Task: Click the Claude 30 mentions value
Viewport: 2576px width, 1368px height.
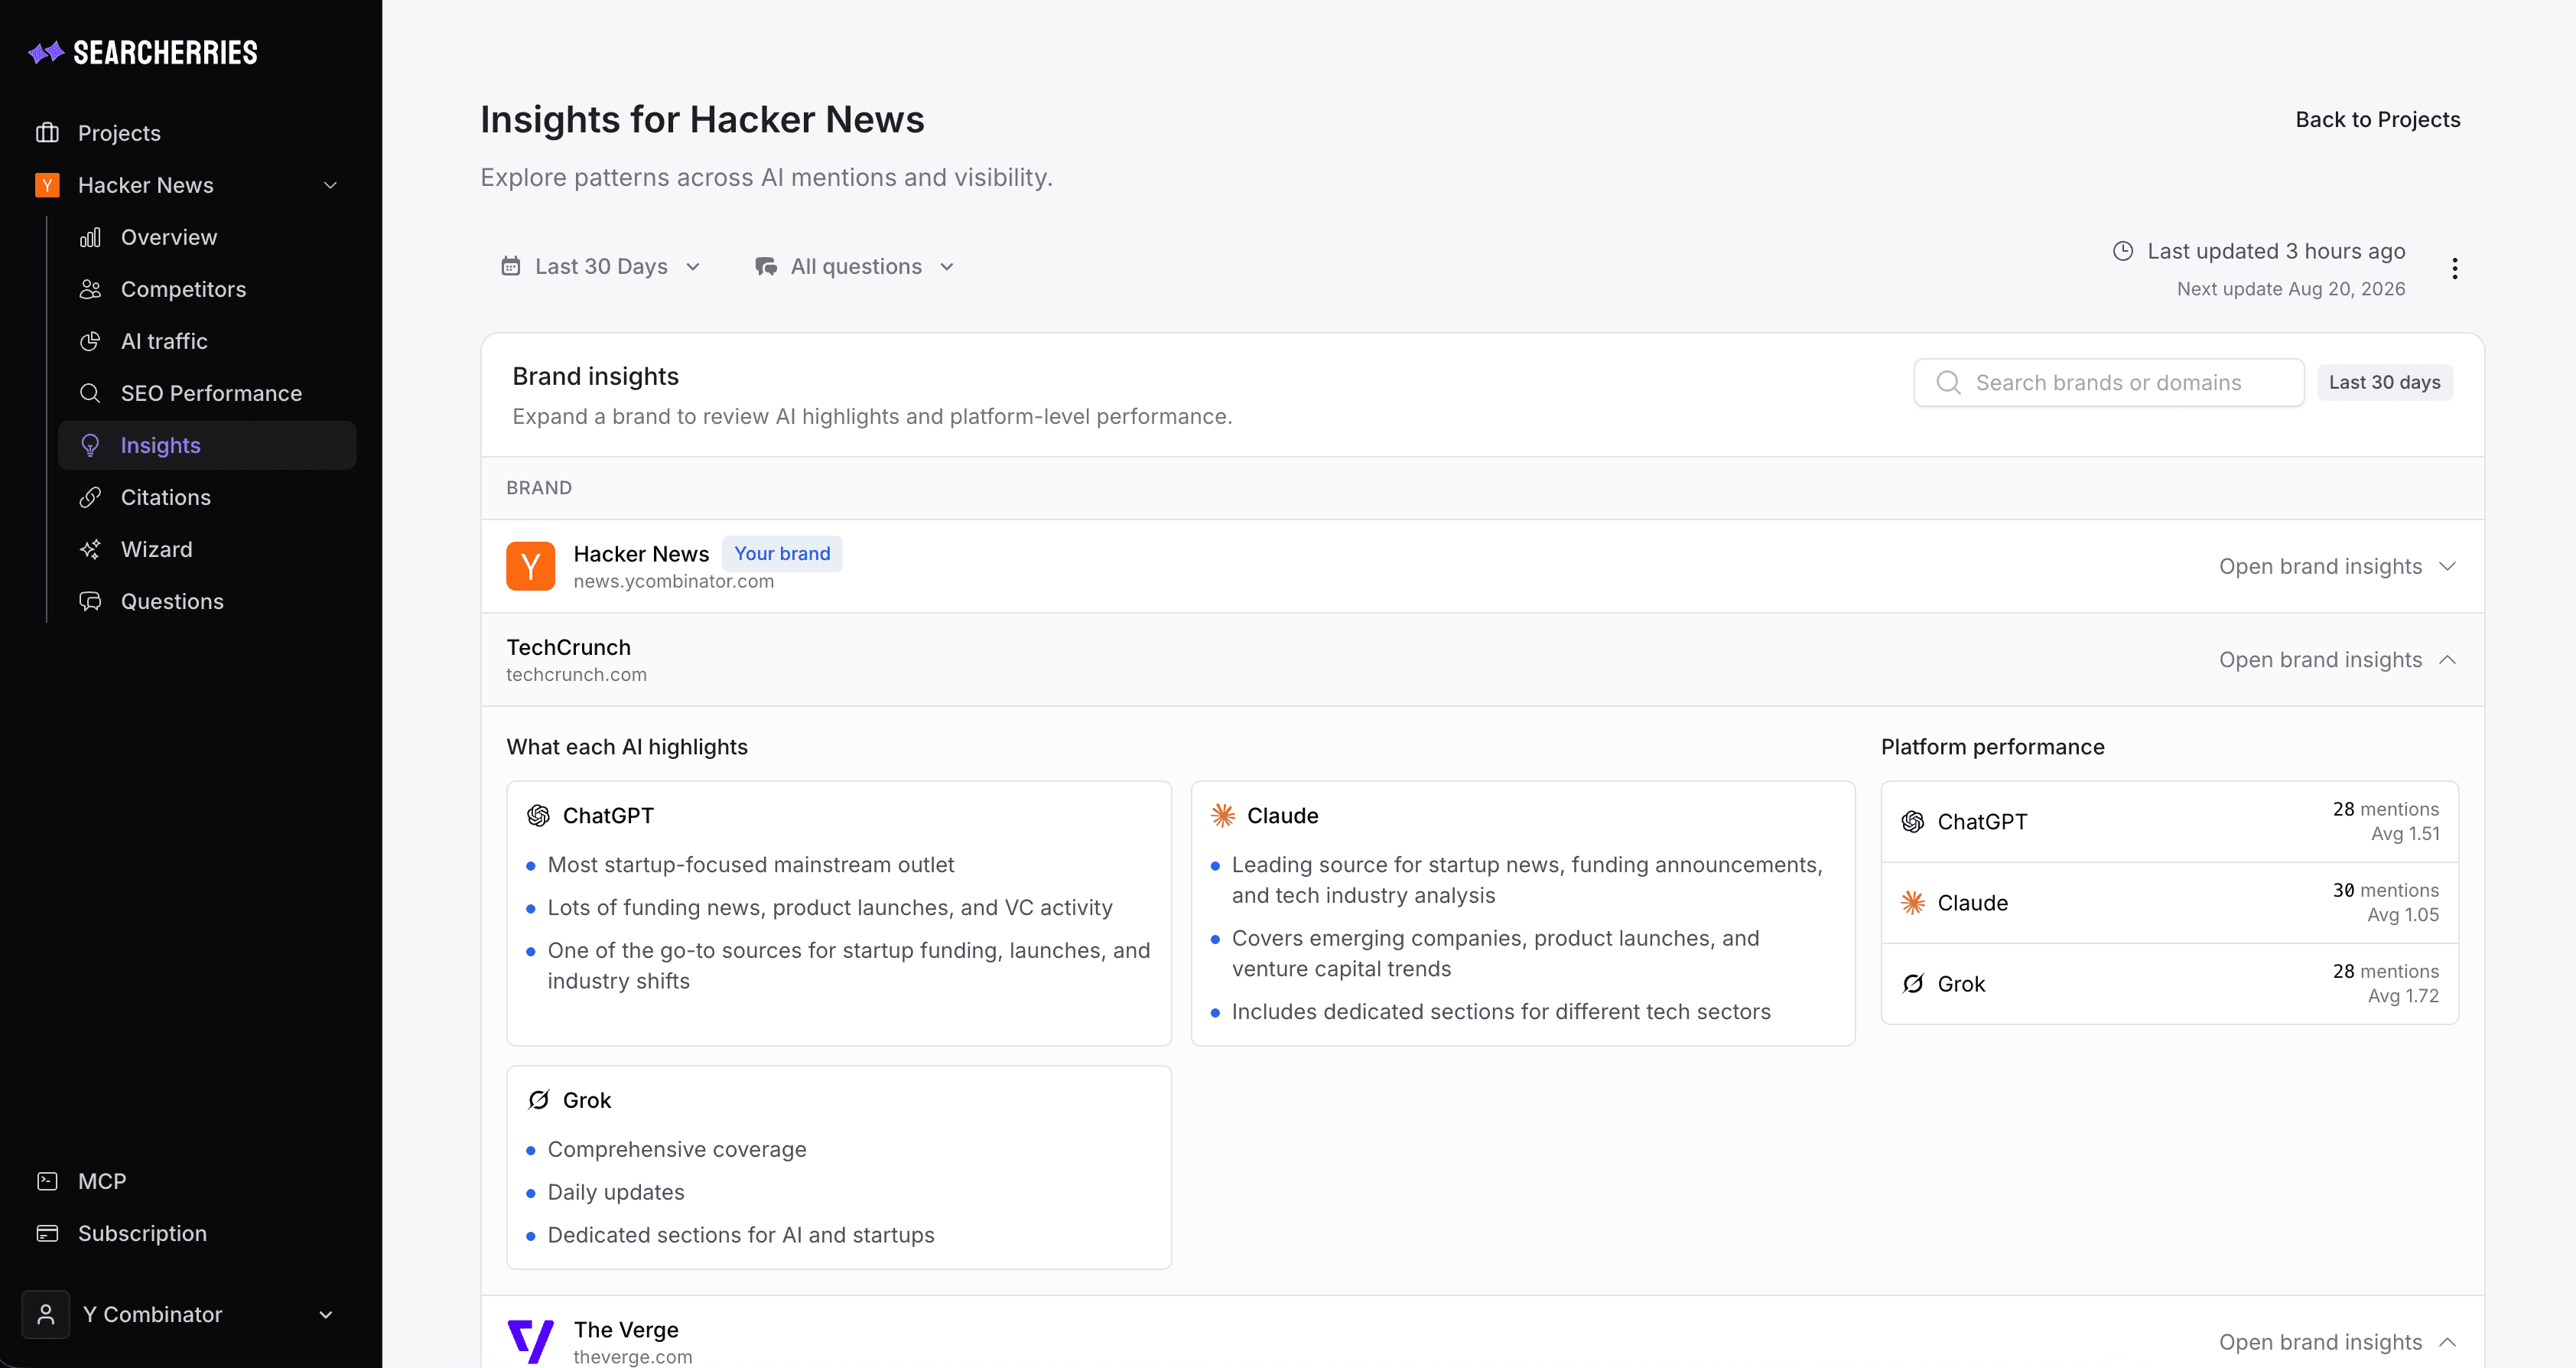Action: (2385, 890)
